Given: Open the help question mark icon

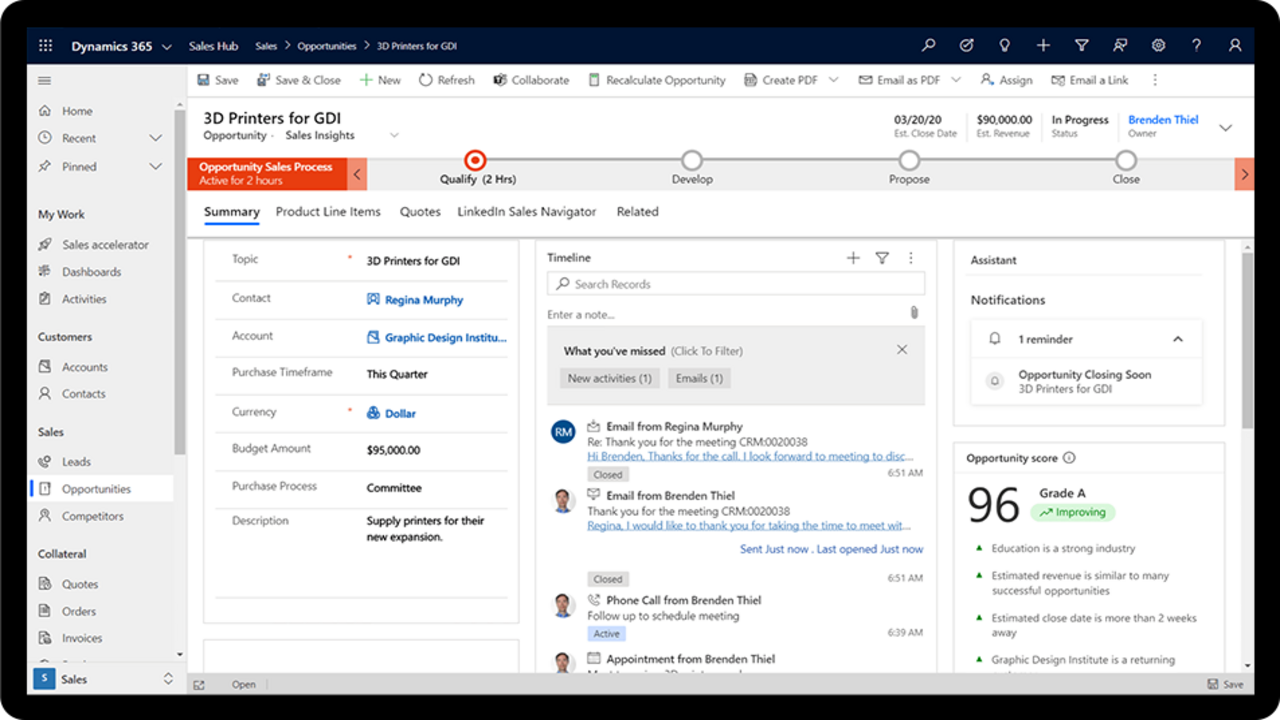Looking at the screenshot, I should 1196,46.
